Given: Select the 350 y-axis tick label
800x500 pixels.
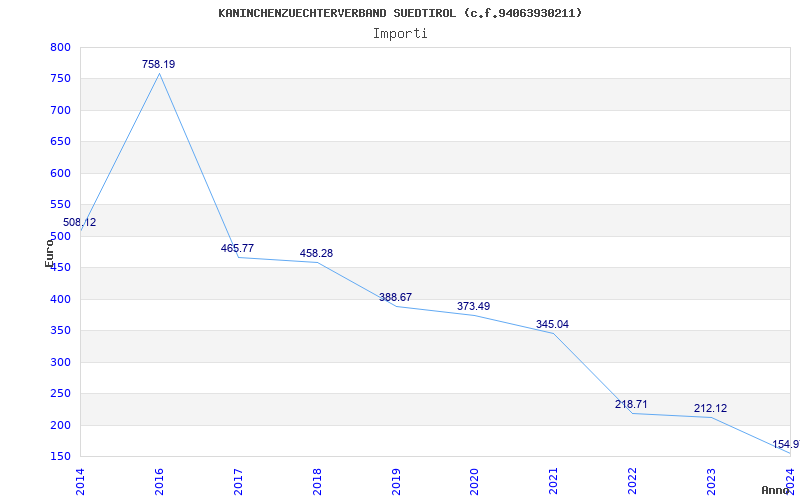Looking at the screenshot, I should tap(60, 331).
